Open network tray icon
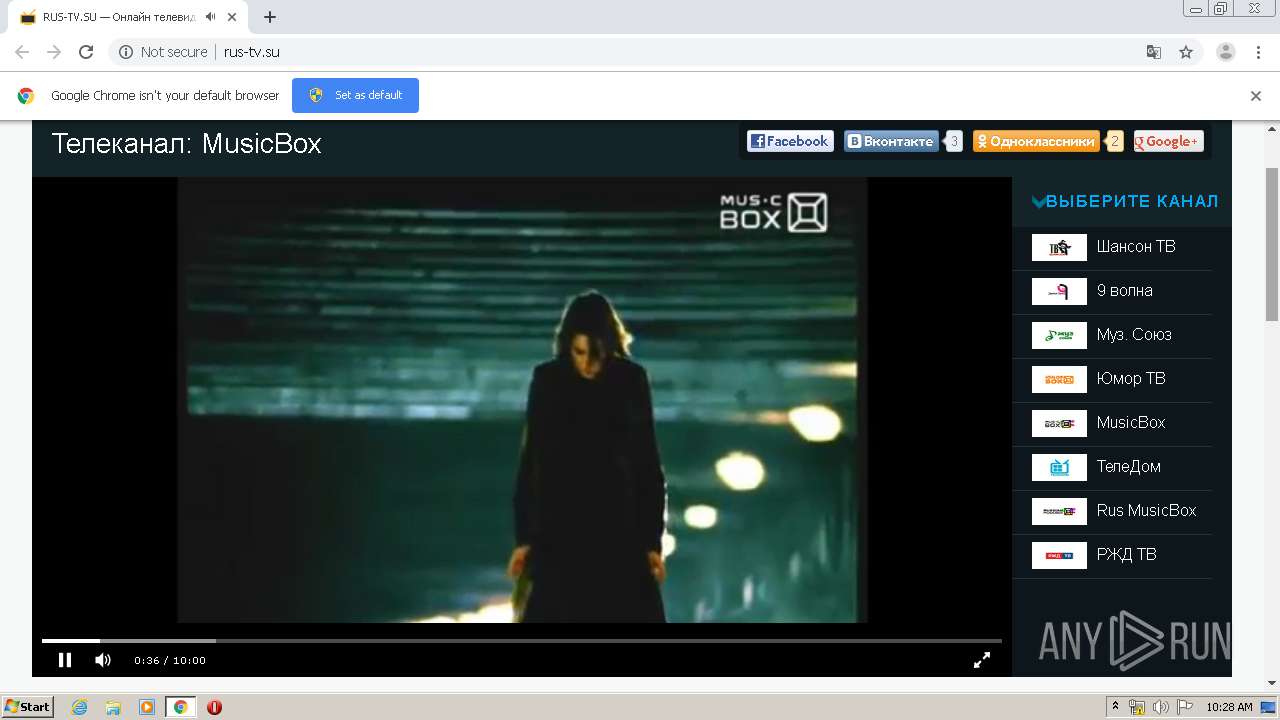 pyautogui.click(x=1137, y=707)
